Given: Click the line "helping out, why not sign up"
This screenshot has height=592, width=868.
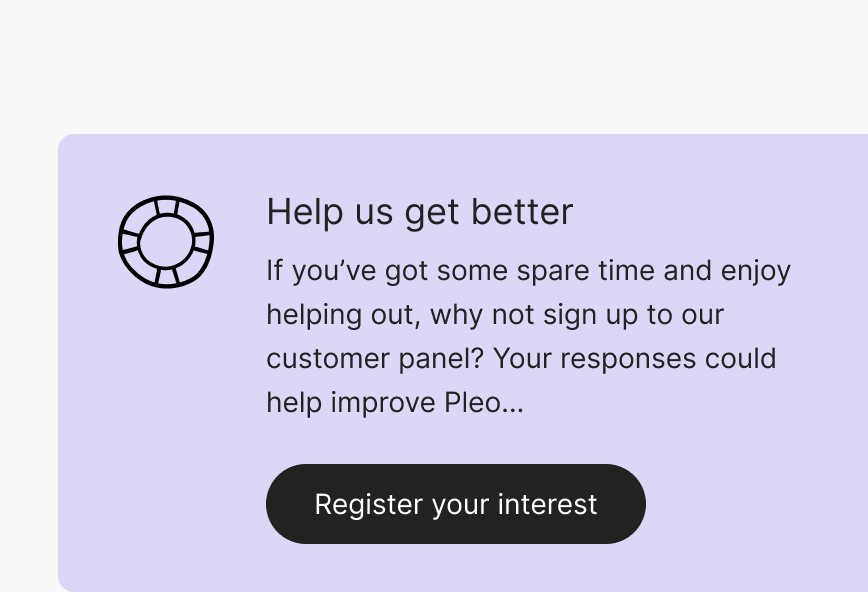Looking at the screenshot, I should tap(494, 315).
